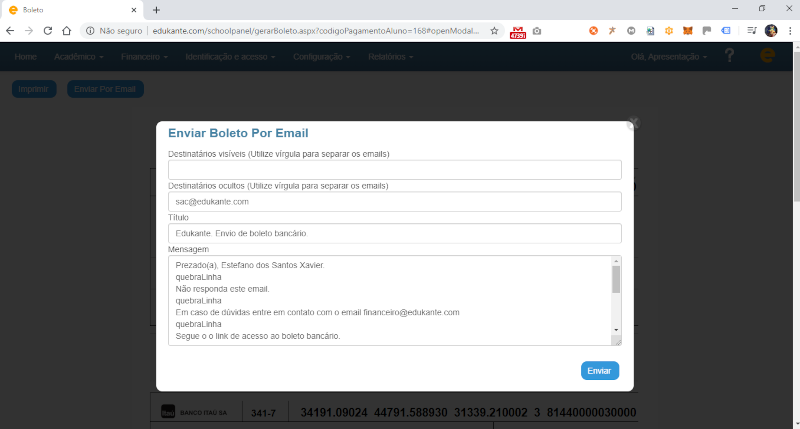
Task: Click the camera screenshot extension icon
Action: pyautogui.click(x=537, y=31)
